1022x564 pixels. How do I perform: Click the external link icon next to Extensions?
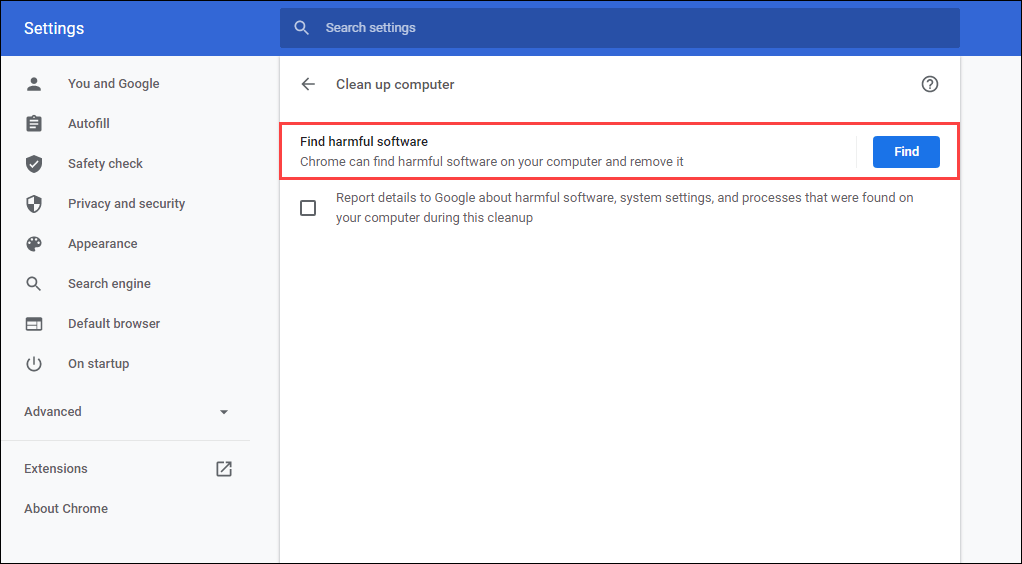(224, 469)
